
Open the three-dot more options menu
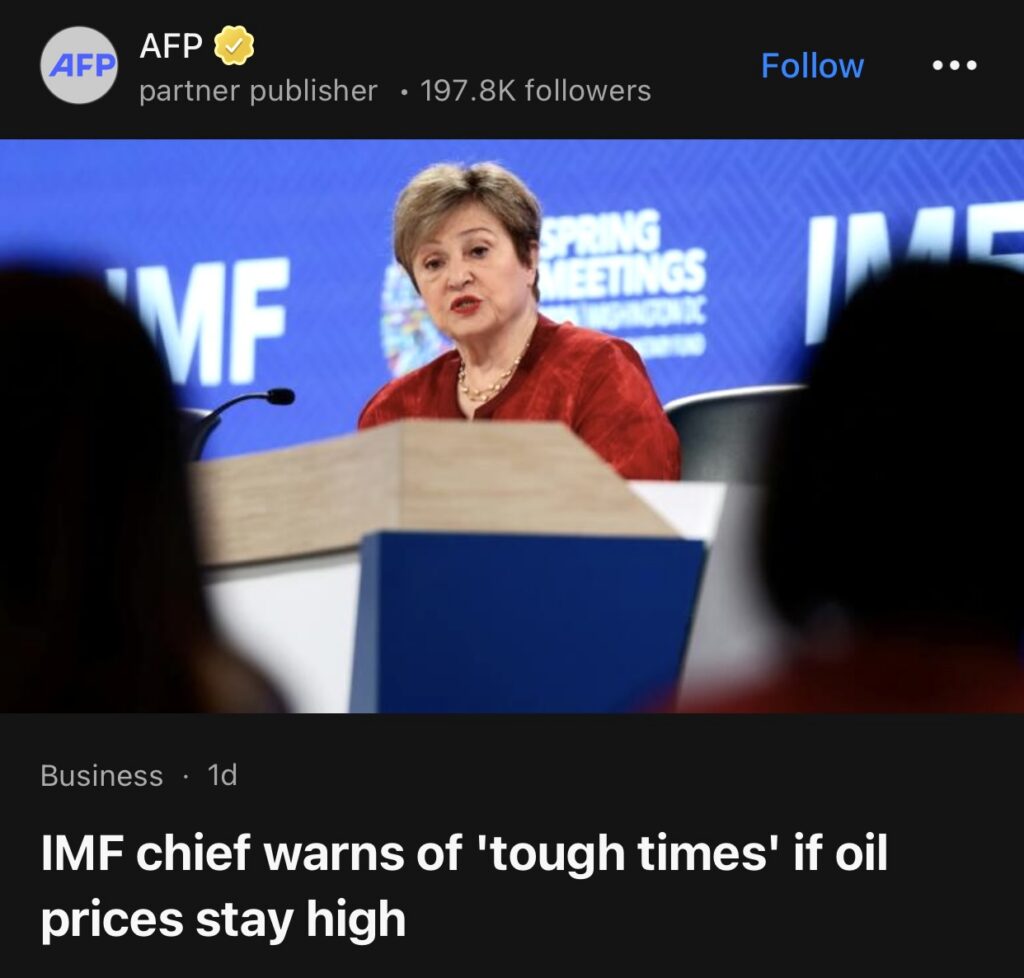point(954,65)
